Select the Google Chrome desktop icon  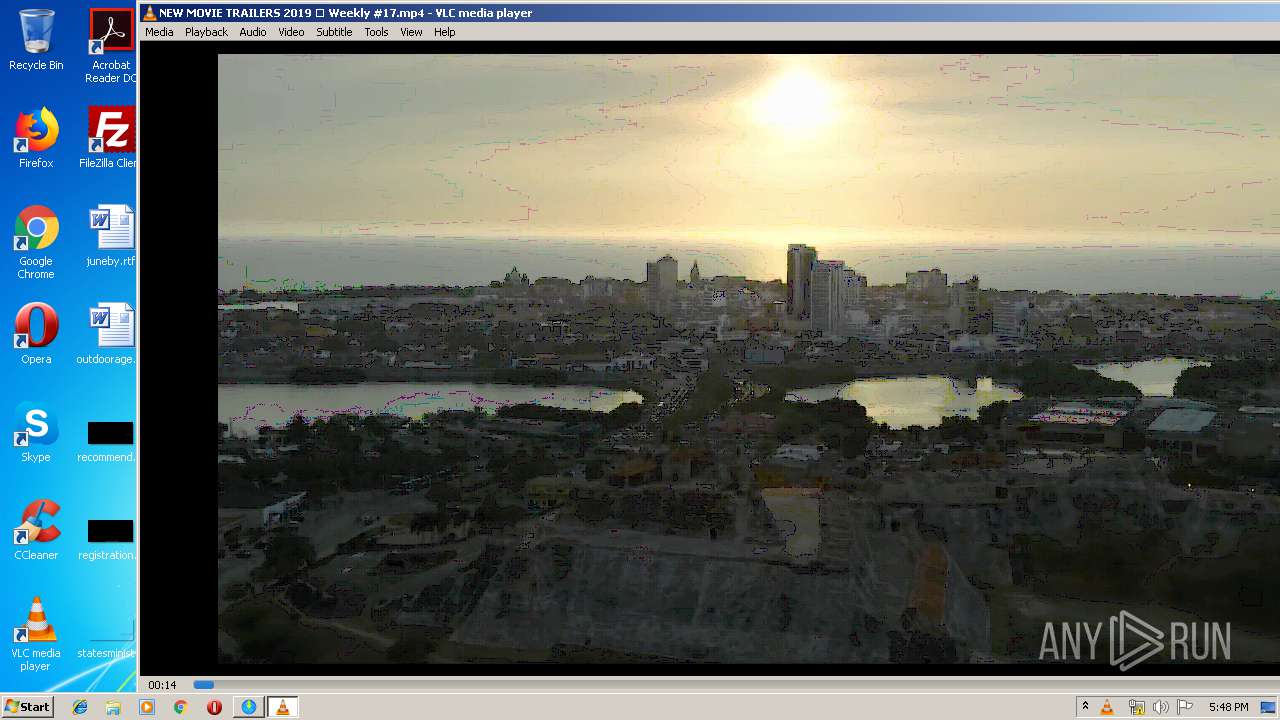click(x=36, y=242)
